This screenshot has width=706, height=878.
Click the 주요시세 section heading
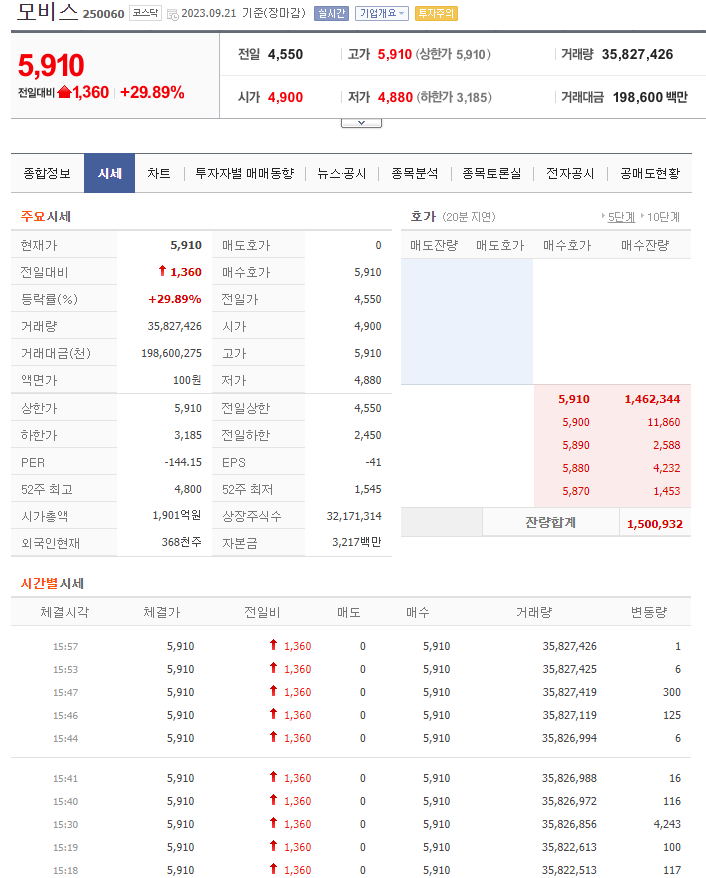point(46,217)
